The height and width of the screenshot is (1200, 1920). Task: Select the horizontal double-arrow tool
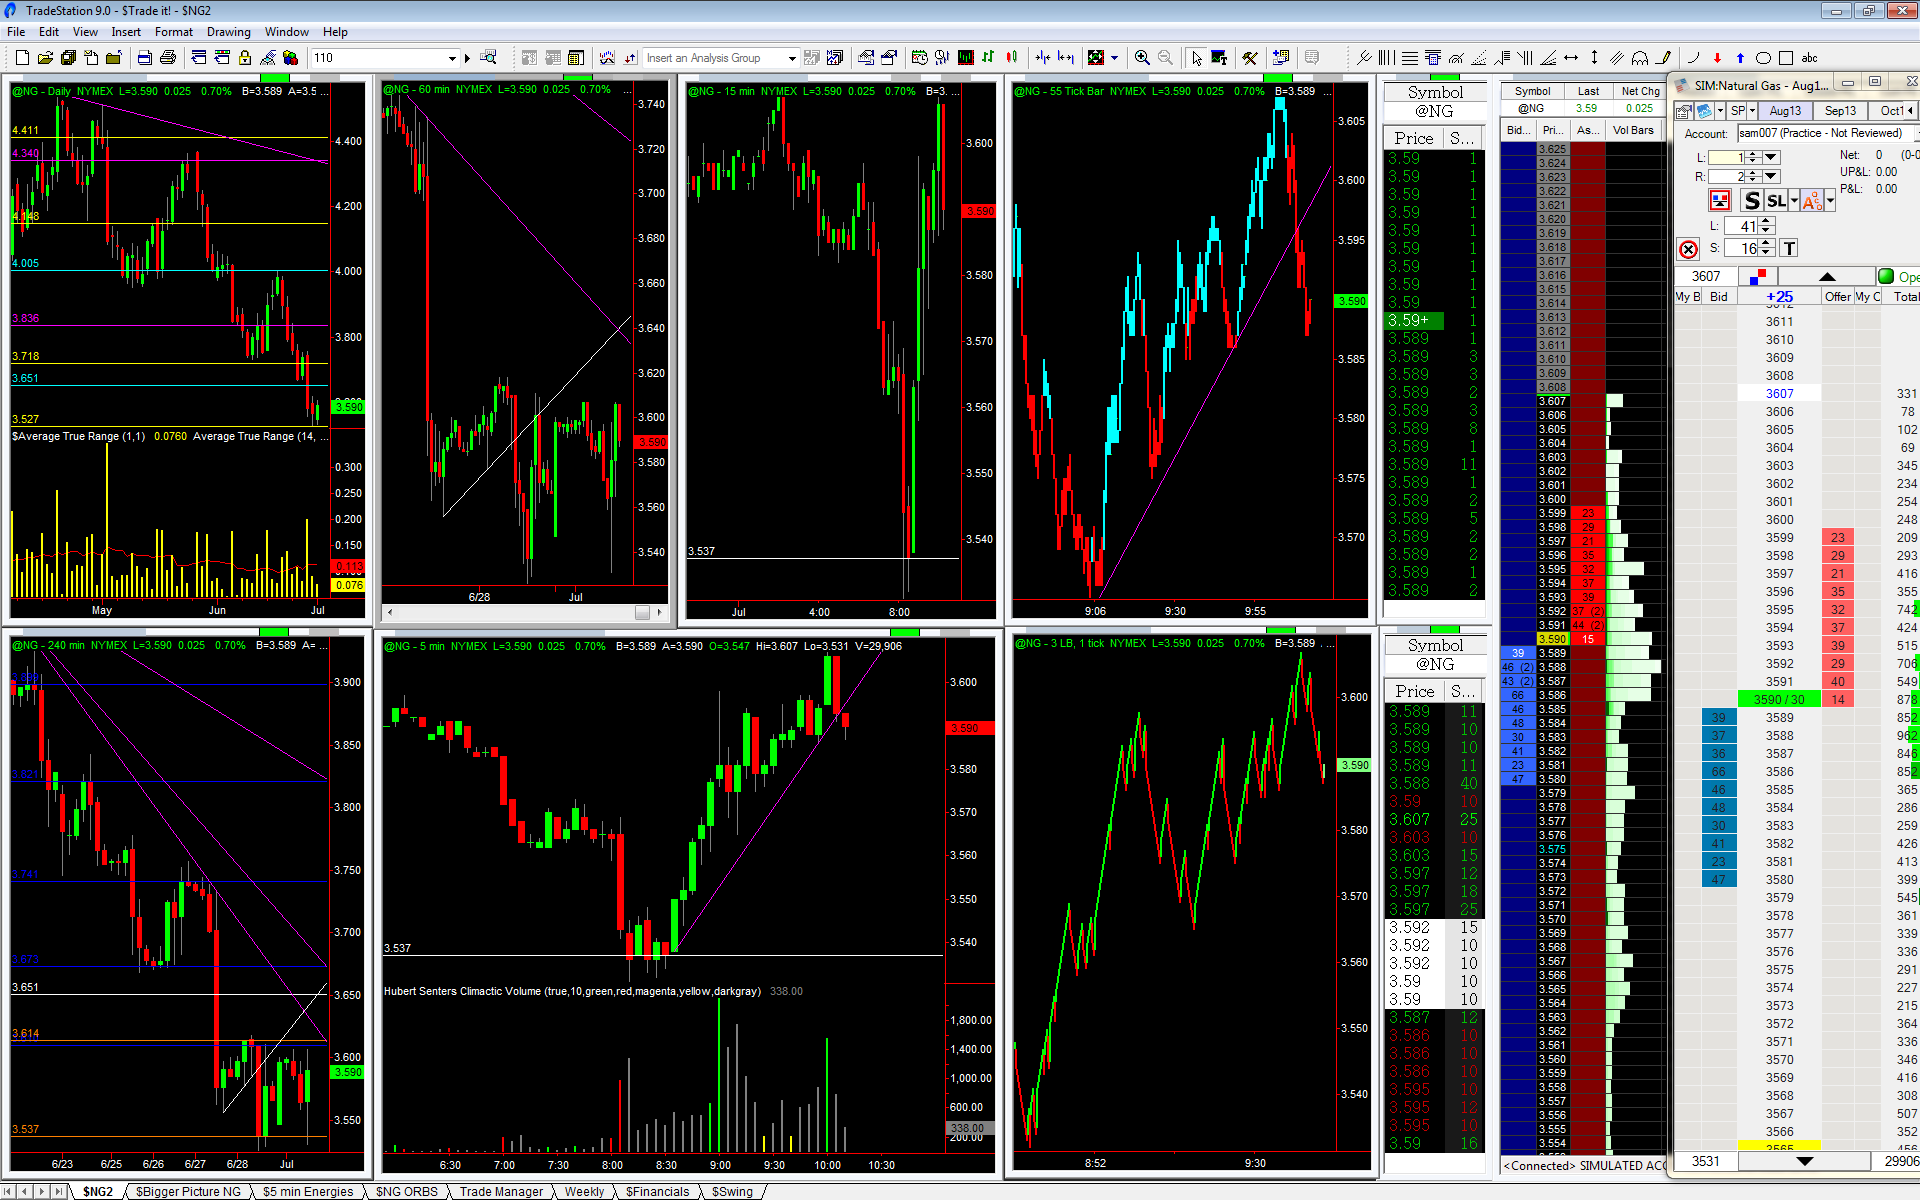tap(1571, 58)
